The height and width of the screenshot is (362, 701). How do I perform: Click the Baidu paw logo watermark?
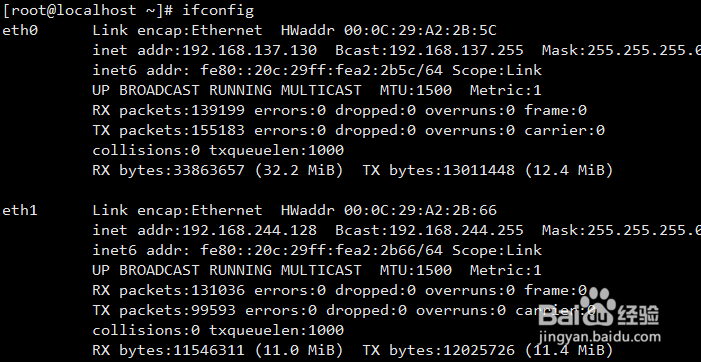coord(599,307)
